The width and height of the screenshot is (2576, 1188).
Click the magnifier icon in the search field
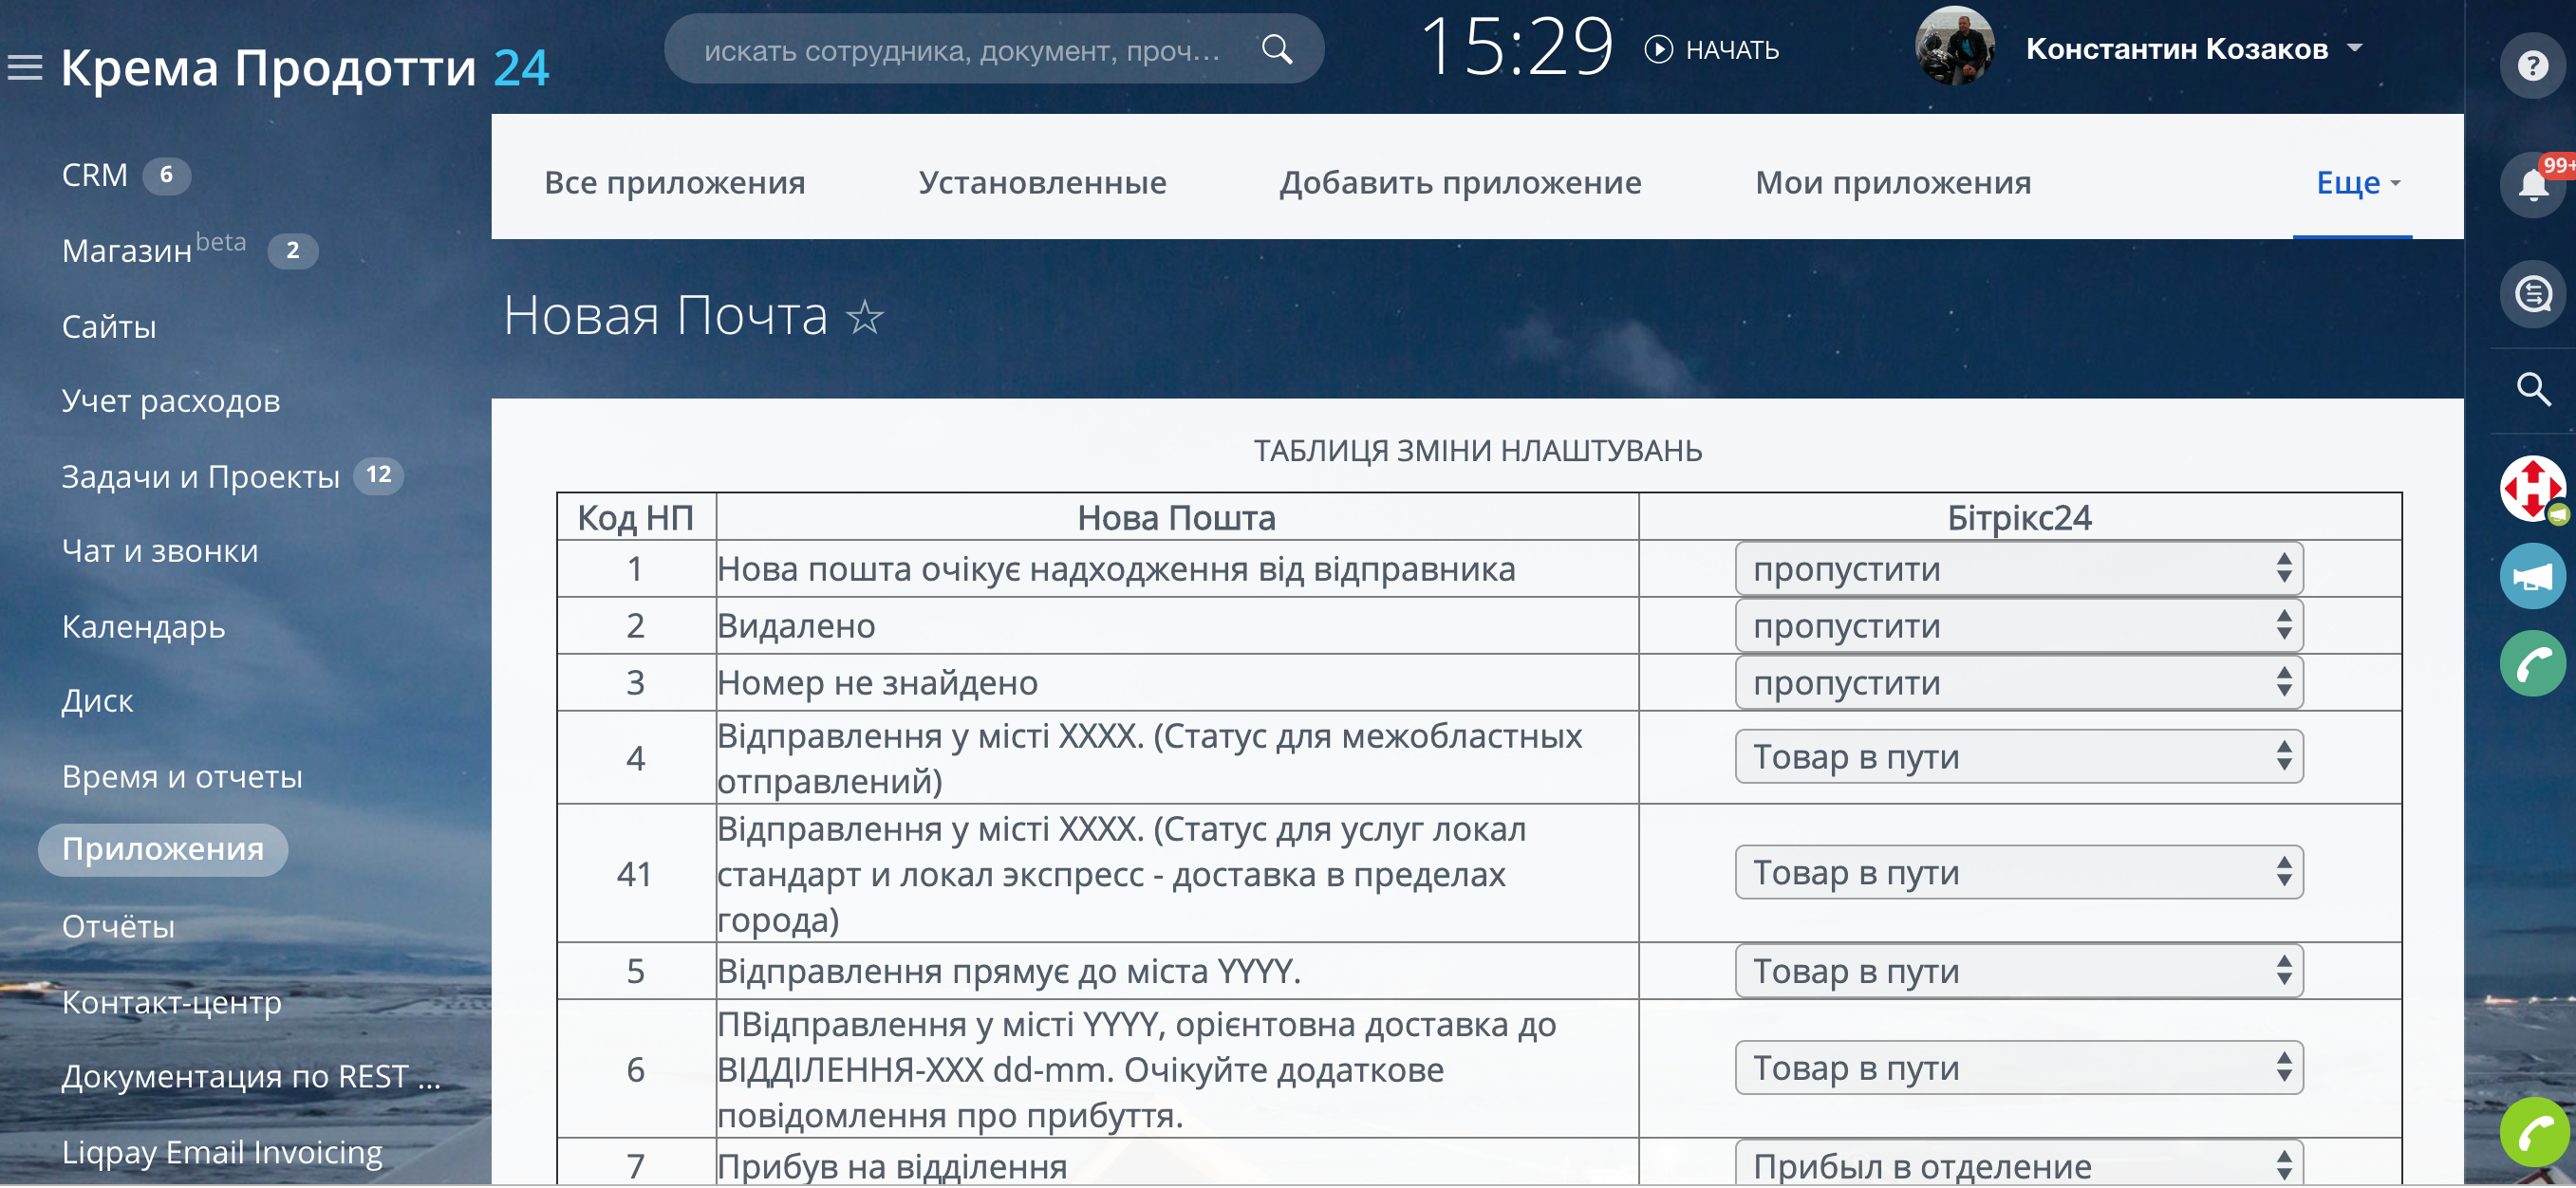coord(1277,49)
